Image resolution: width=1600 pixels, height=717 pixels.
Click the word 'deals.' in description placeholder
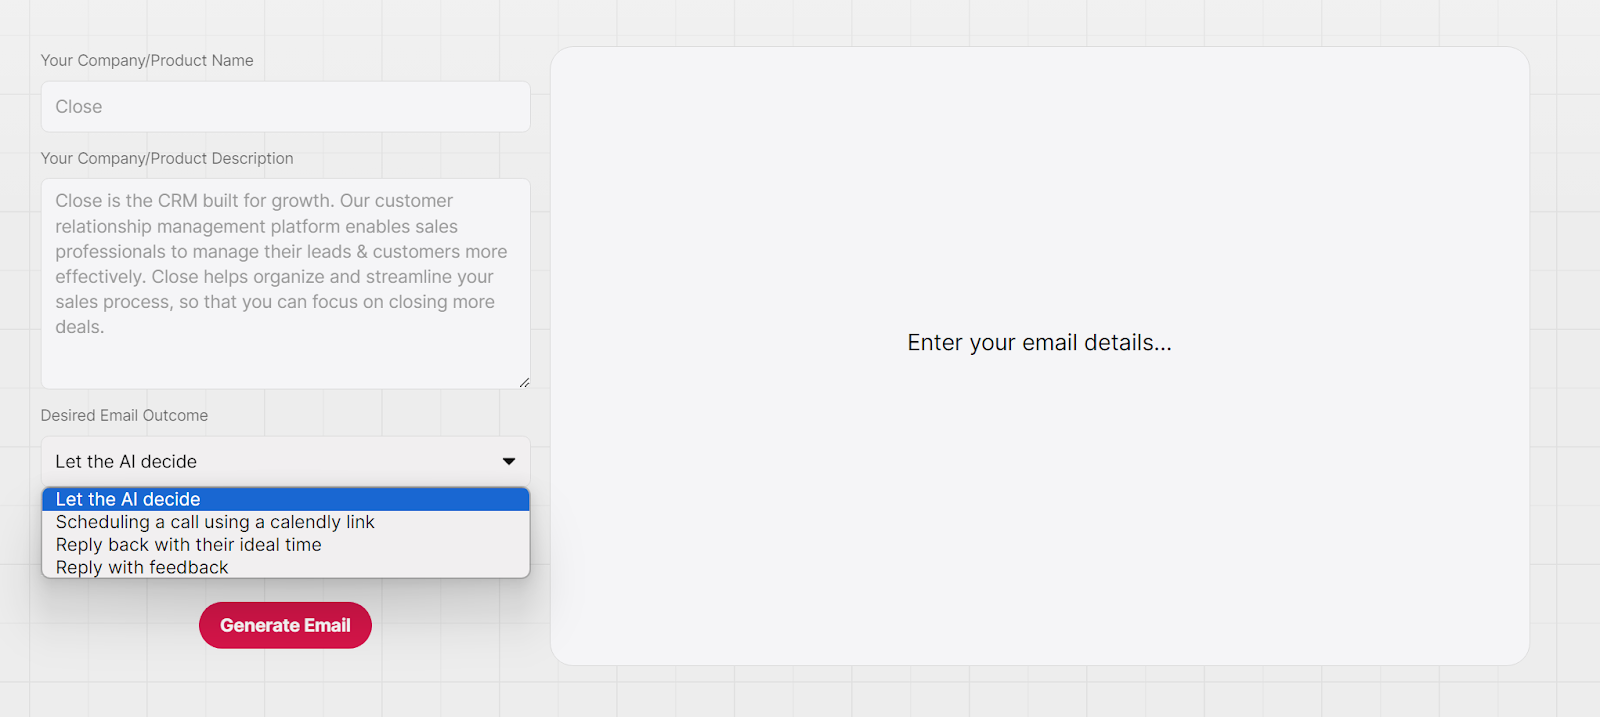click(80, 327)
